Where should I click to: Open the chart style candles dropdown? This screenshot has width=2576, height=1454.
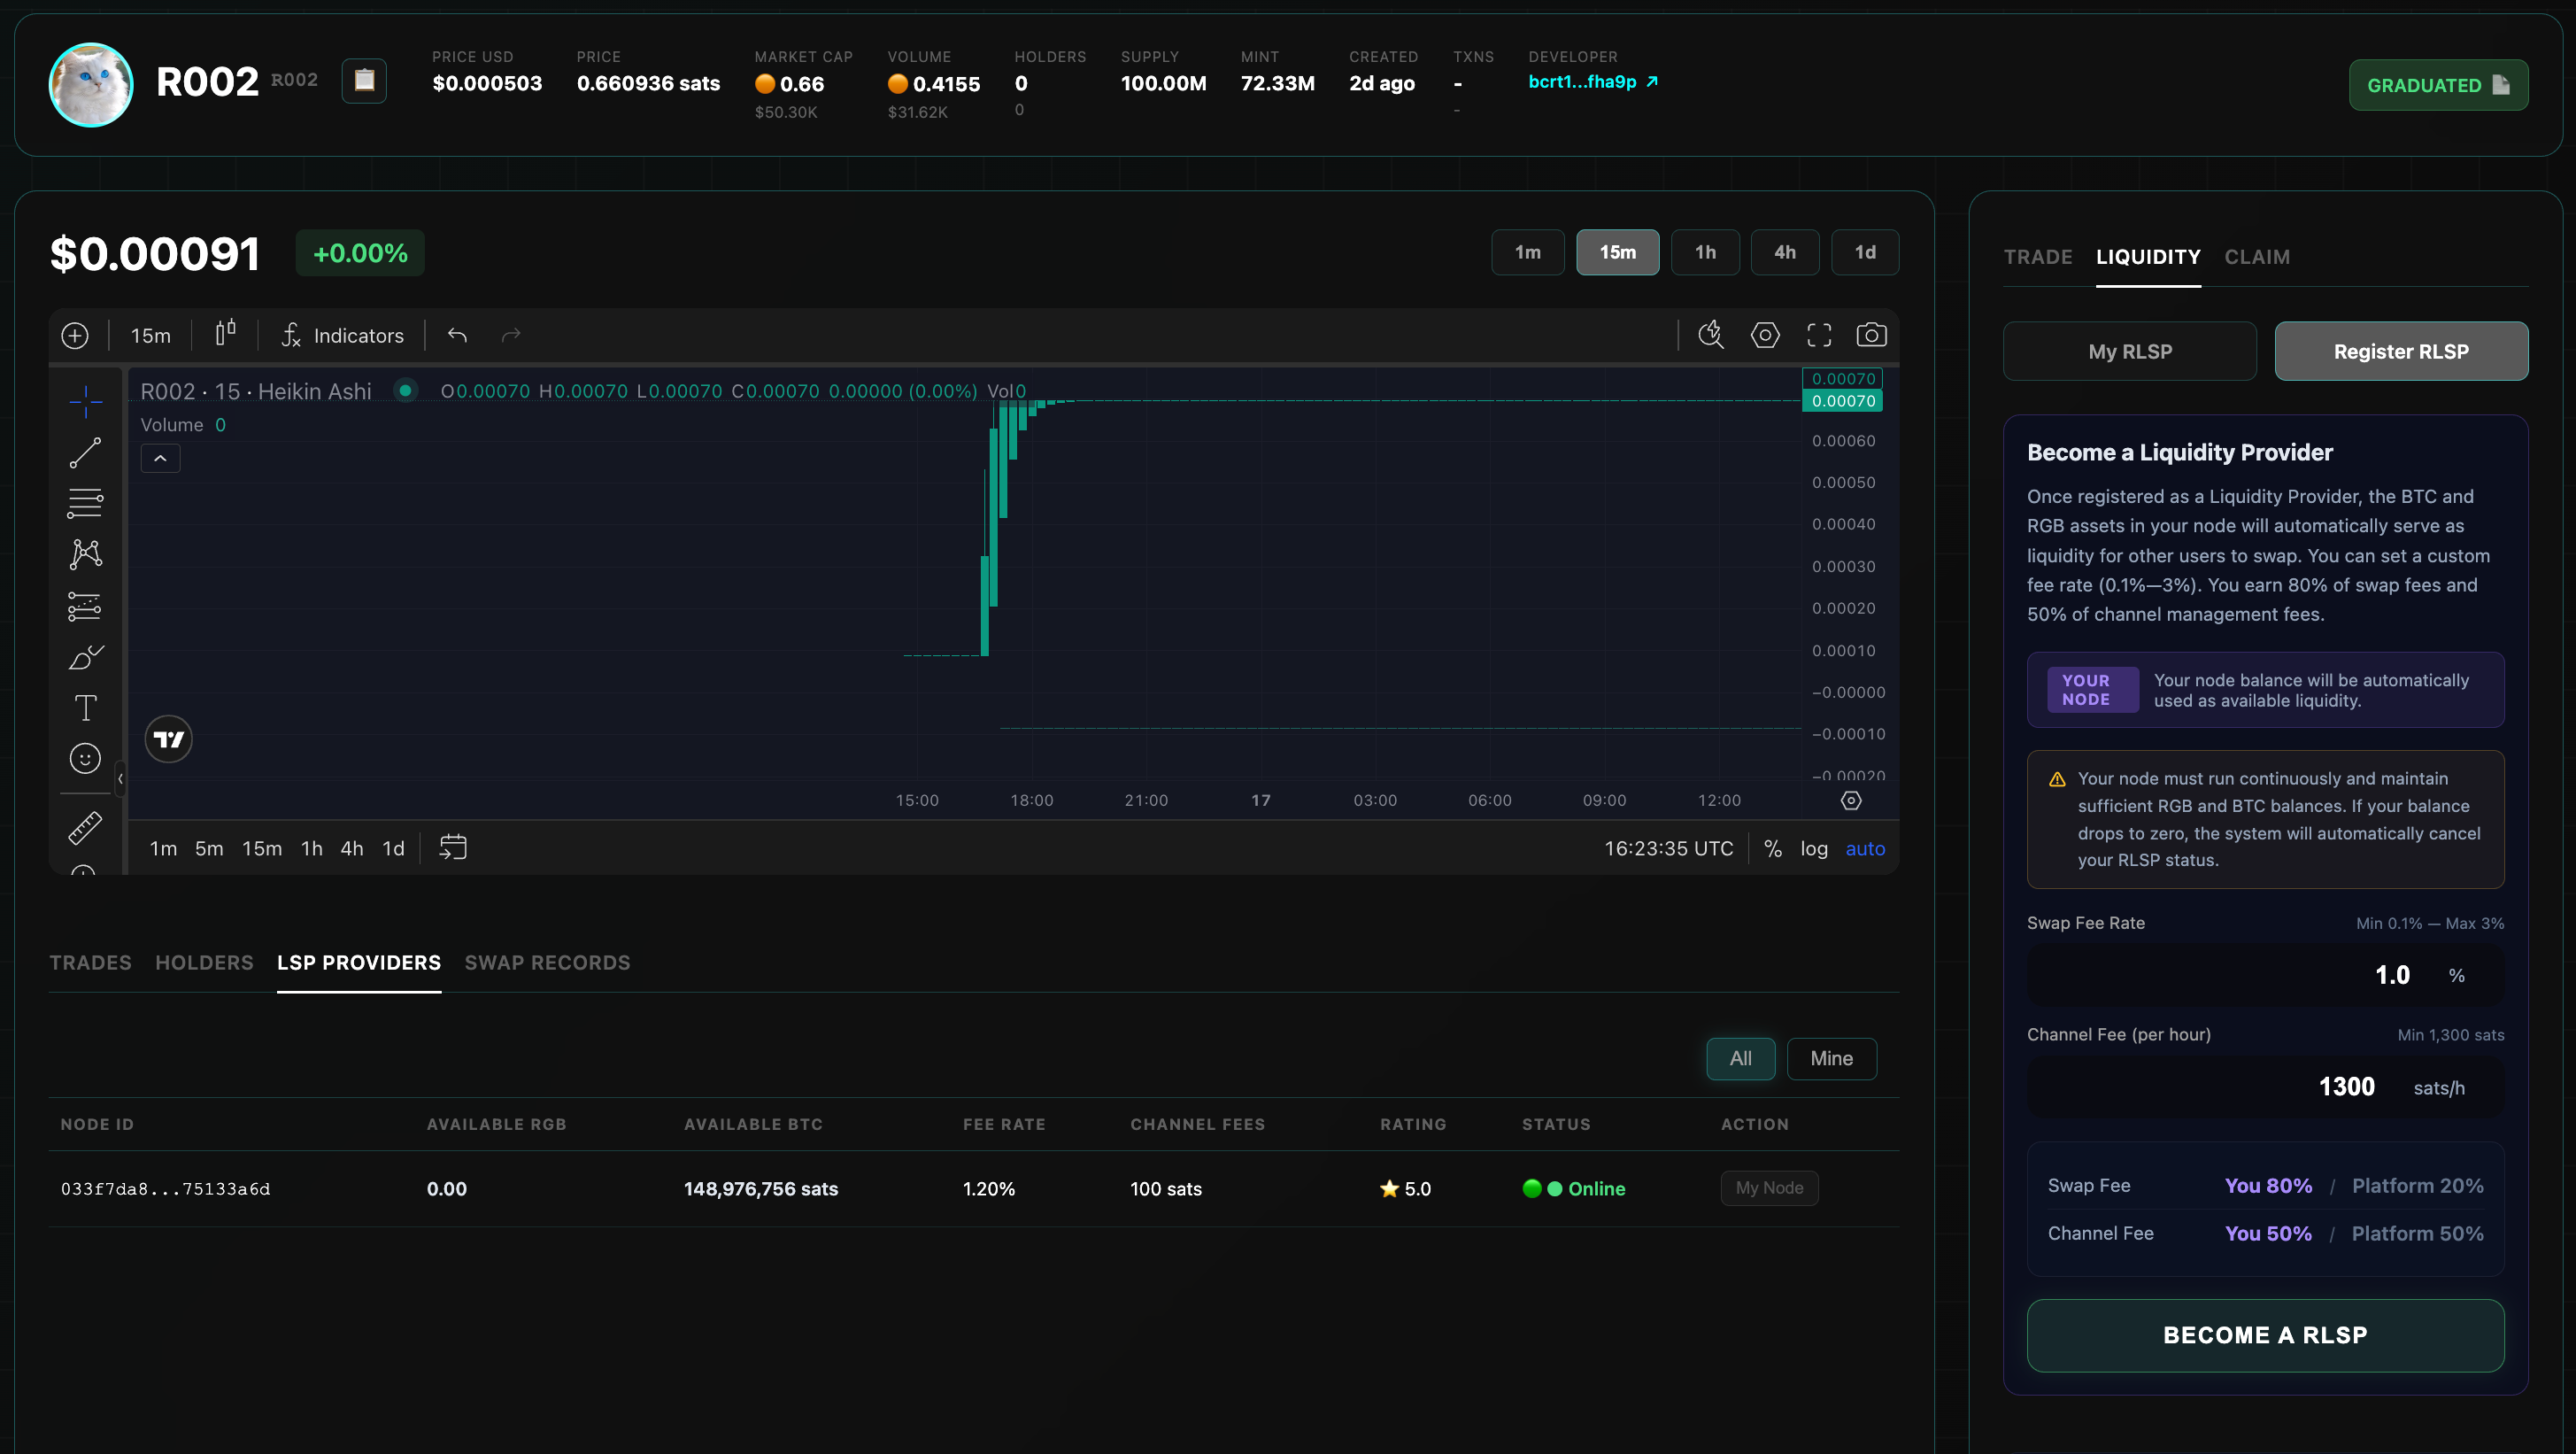click(x=226, y=333)
